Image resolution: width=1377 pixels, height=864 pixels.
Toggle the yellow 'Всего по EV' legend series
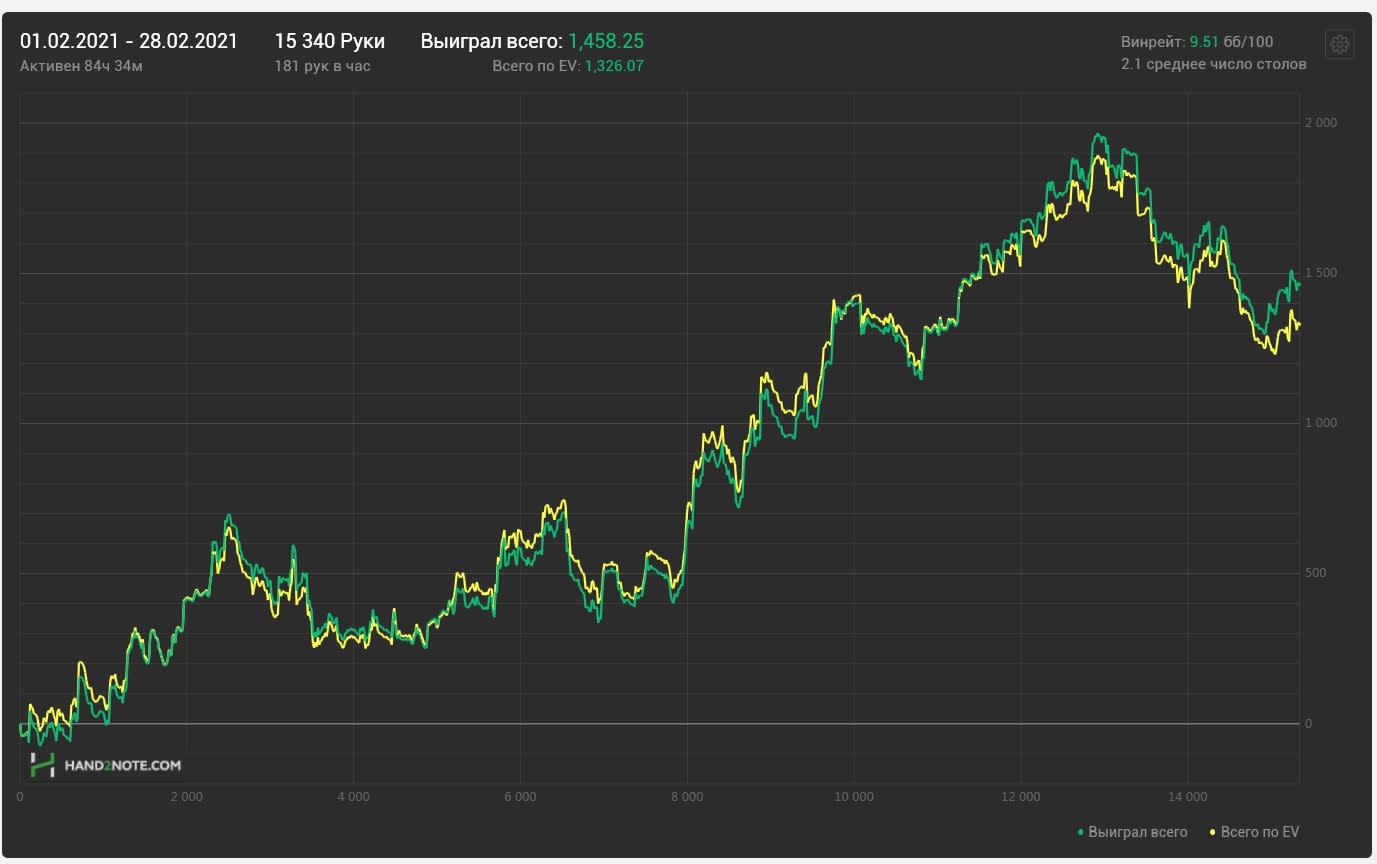(x=1255, y=832)
